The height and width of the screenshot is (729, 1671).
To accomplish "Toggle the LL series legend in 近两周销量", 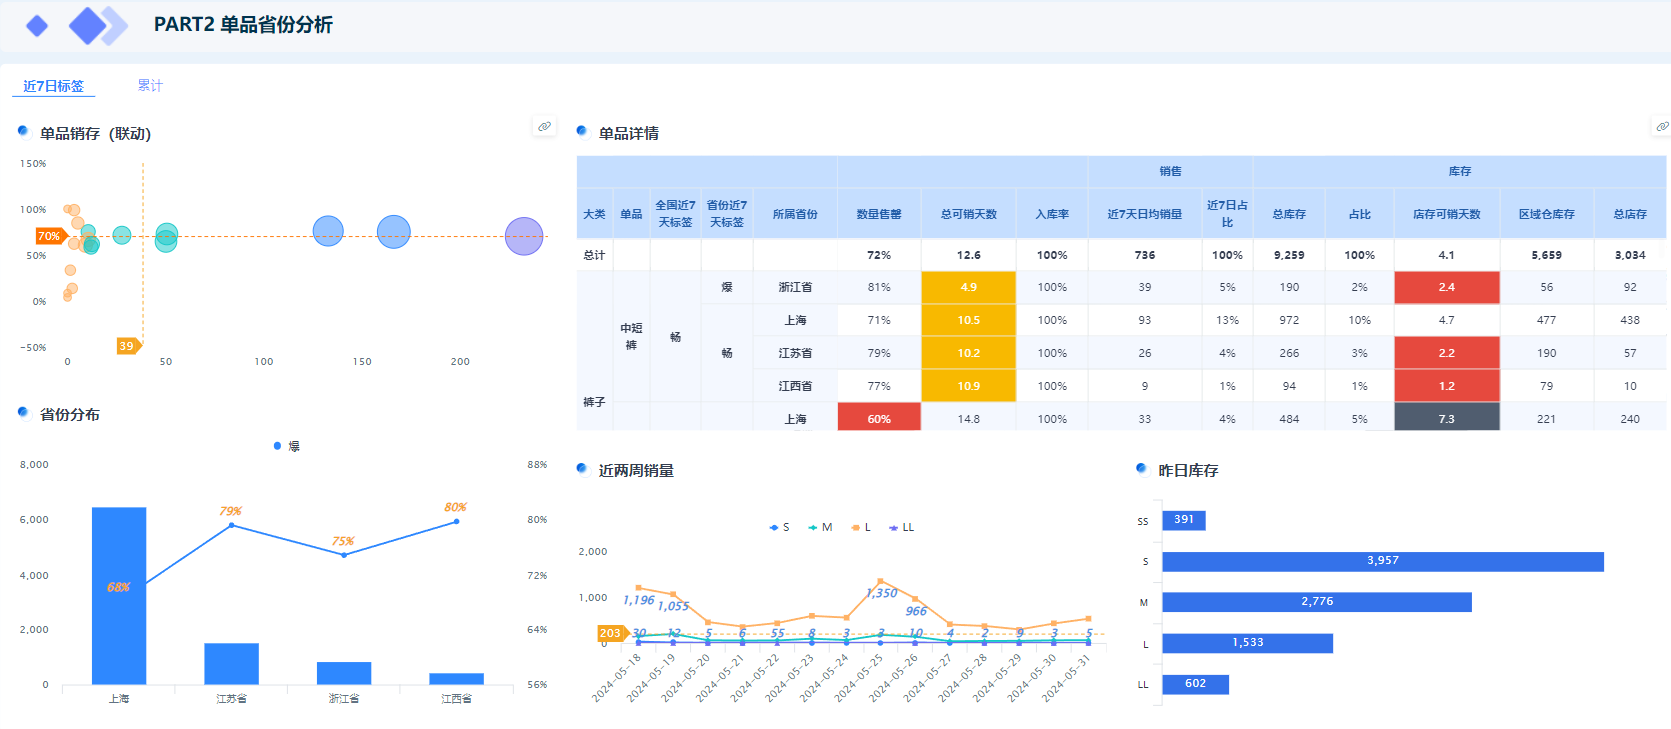I will 901,527.
